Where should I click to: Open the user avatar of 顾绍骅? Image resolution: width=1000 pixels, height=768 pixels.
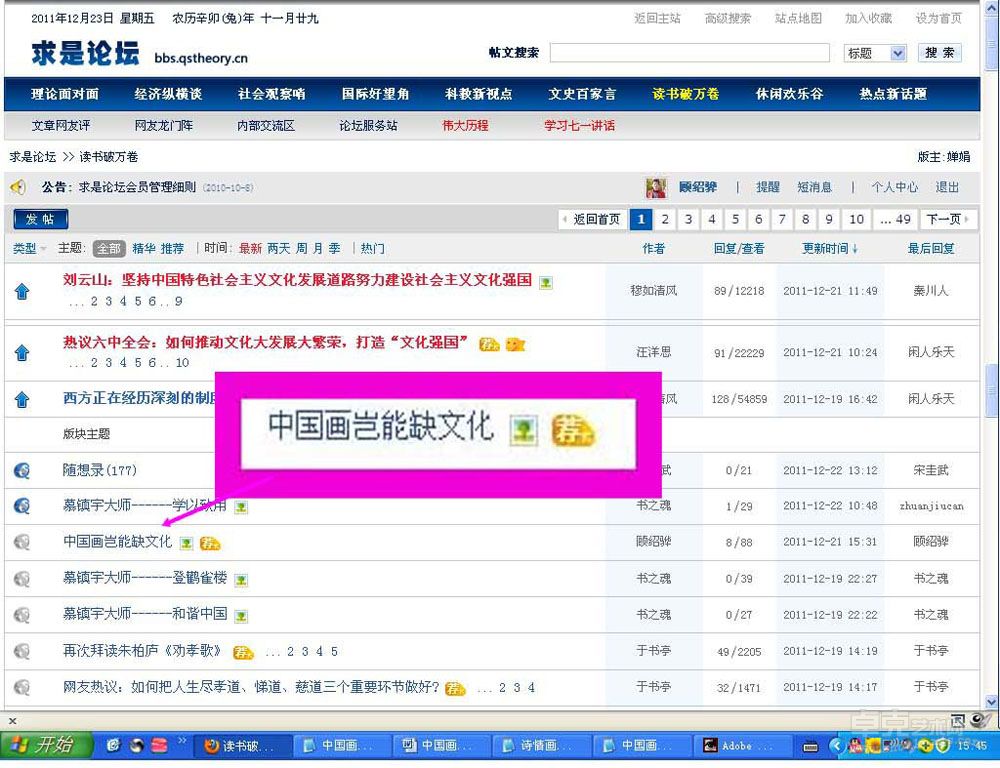(x=656, y=188)
